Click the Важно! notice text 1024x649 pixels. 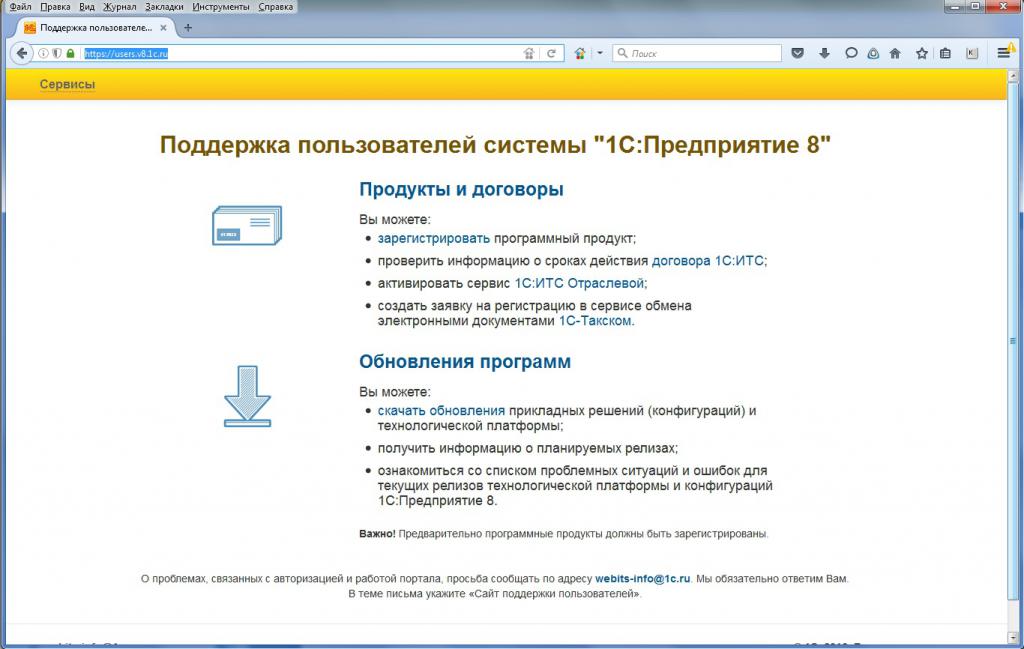[x=564, y=534]
